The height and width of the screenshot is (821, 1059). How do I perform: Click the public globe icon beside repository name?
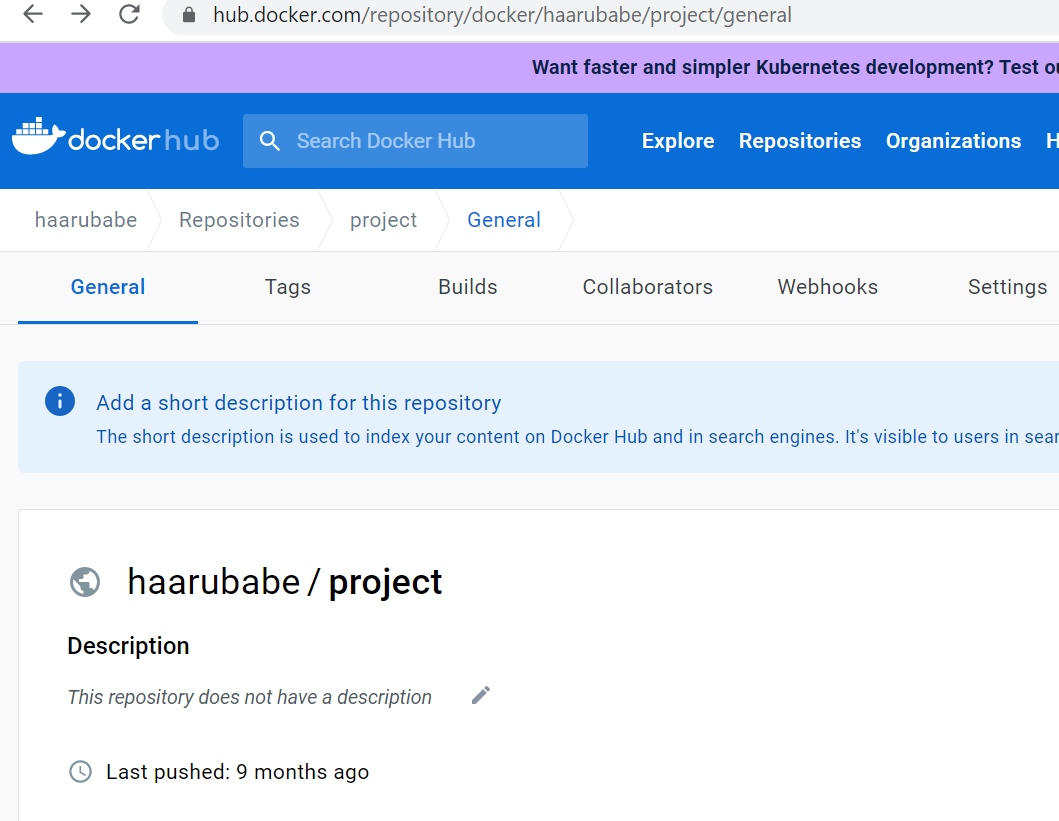[x=85, y=582]
